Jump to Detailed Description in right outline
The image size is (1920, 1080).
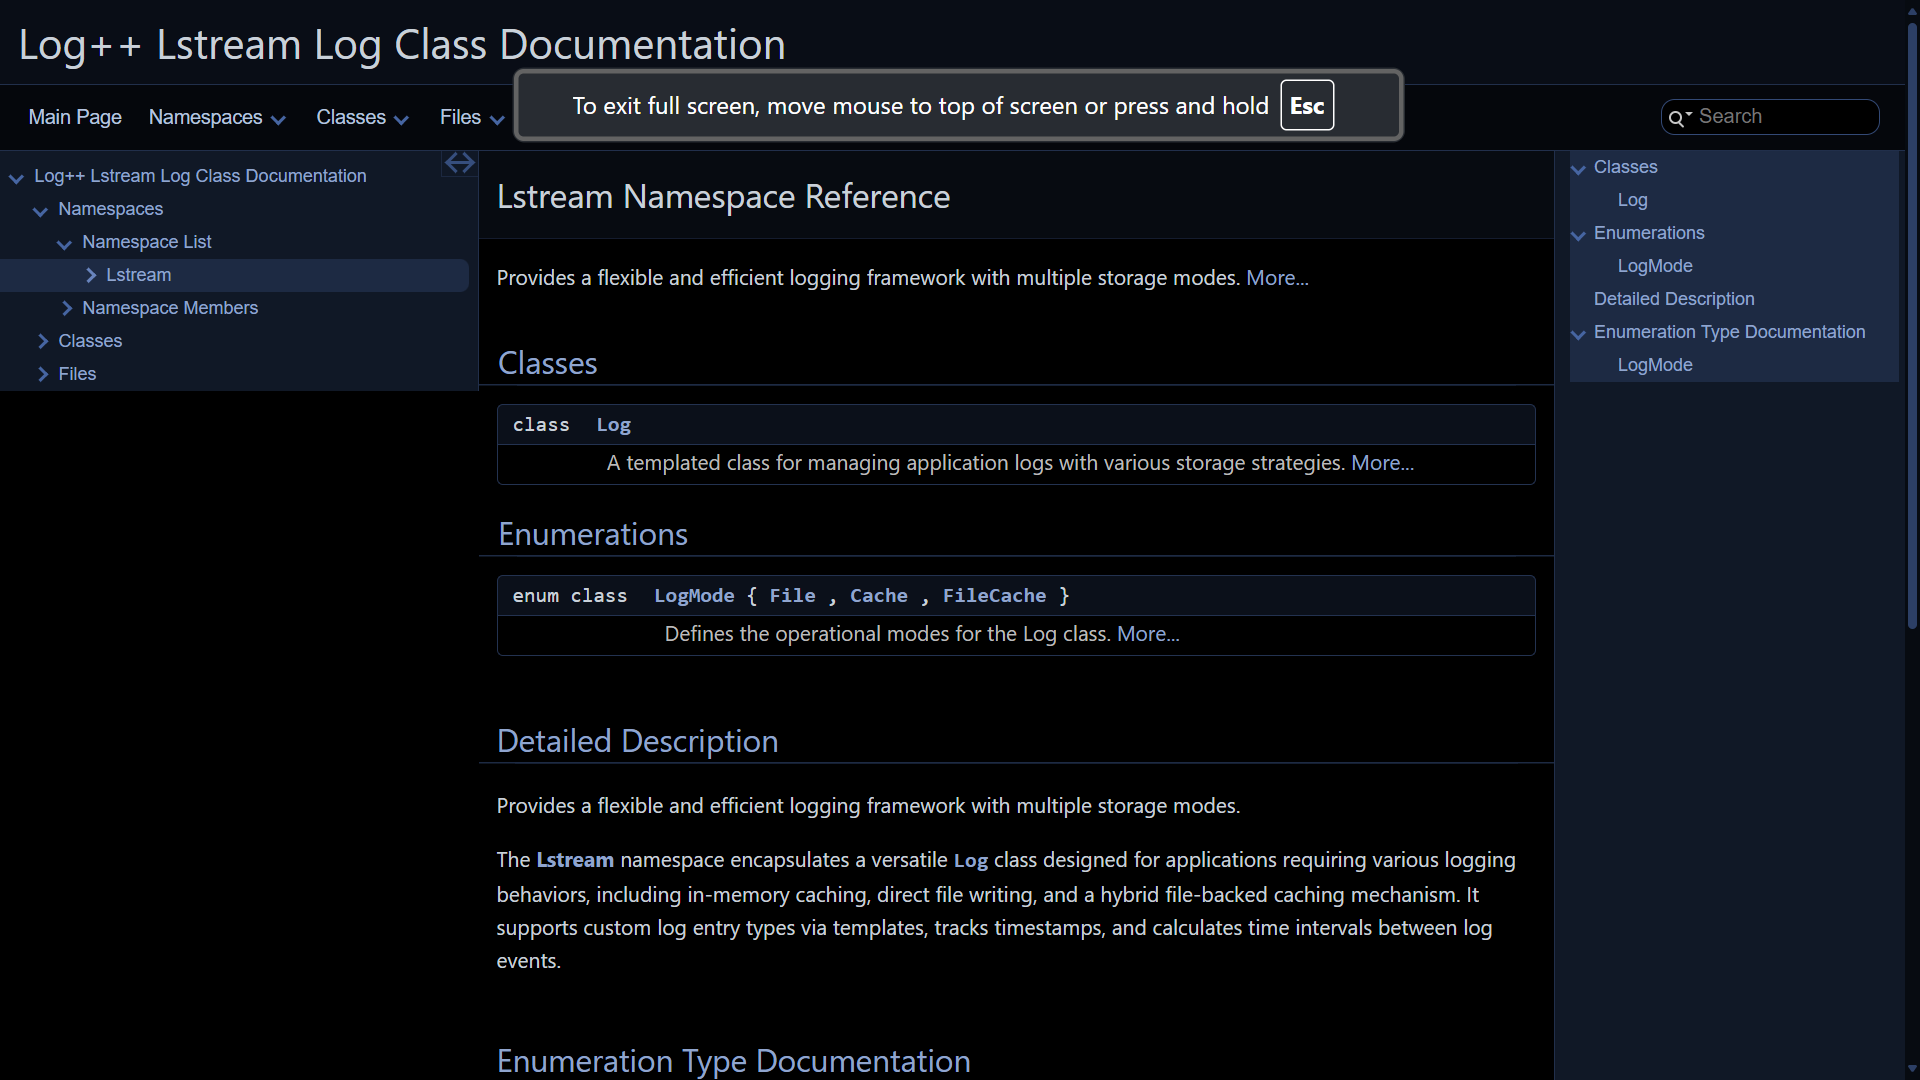pyautogui.click(x=1673, y=299)
